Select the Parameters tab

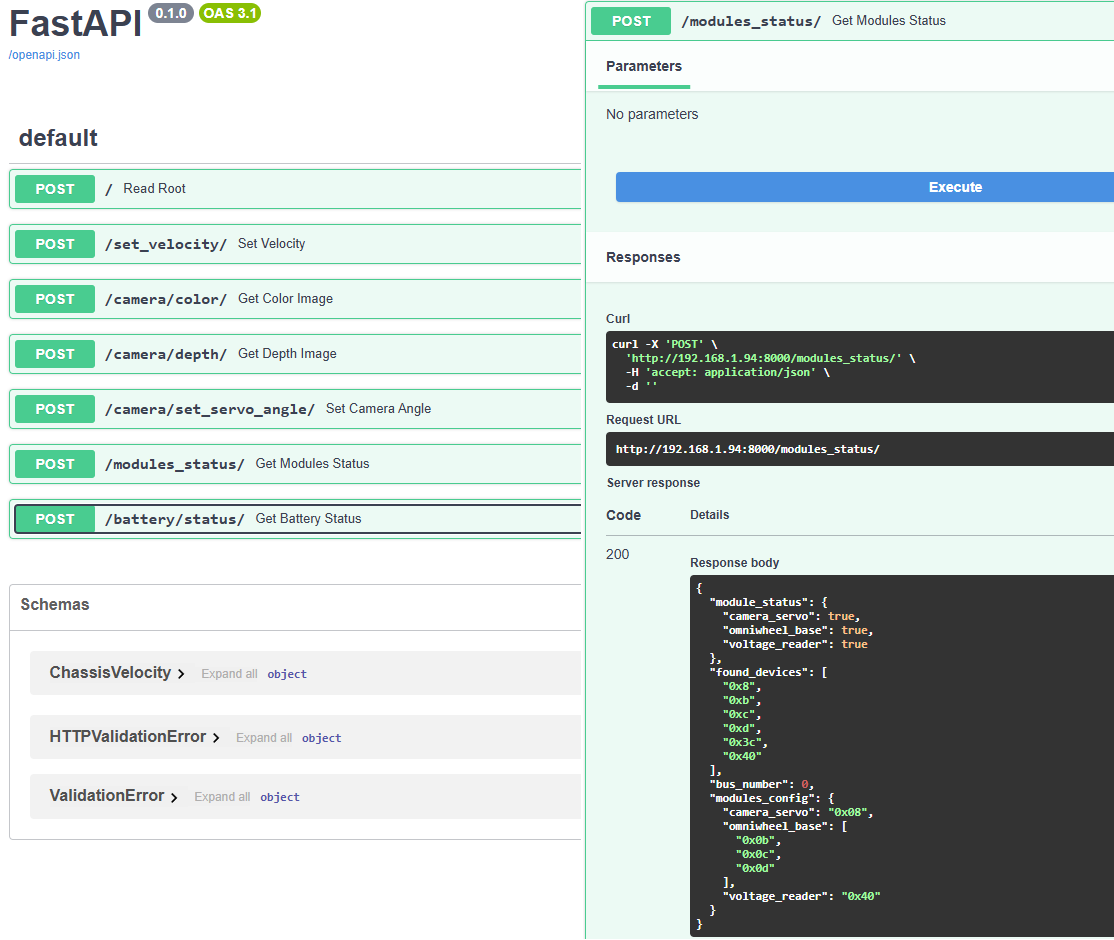tap(644, 67)
